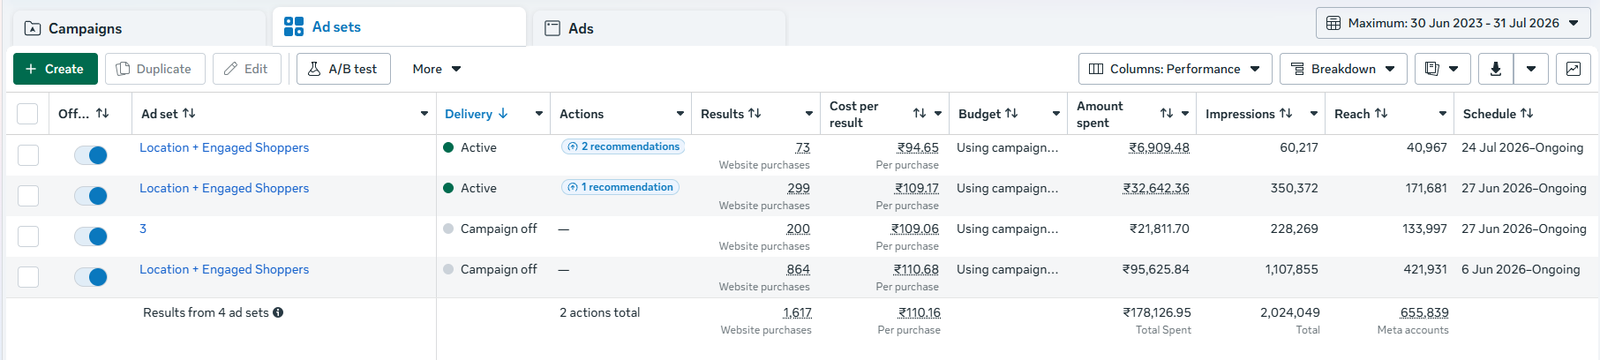Screen dimensions: 1600x360
Task: Sort by Impressions column arrows
Action: pos(1286,114)
